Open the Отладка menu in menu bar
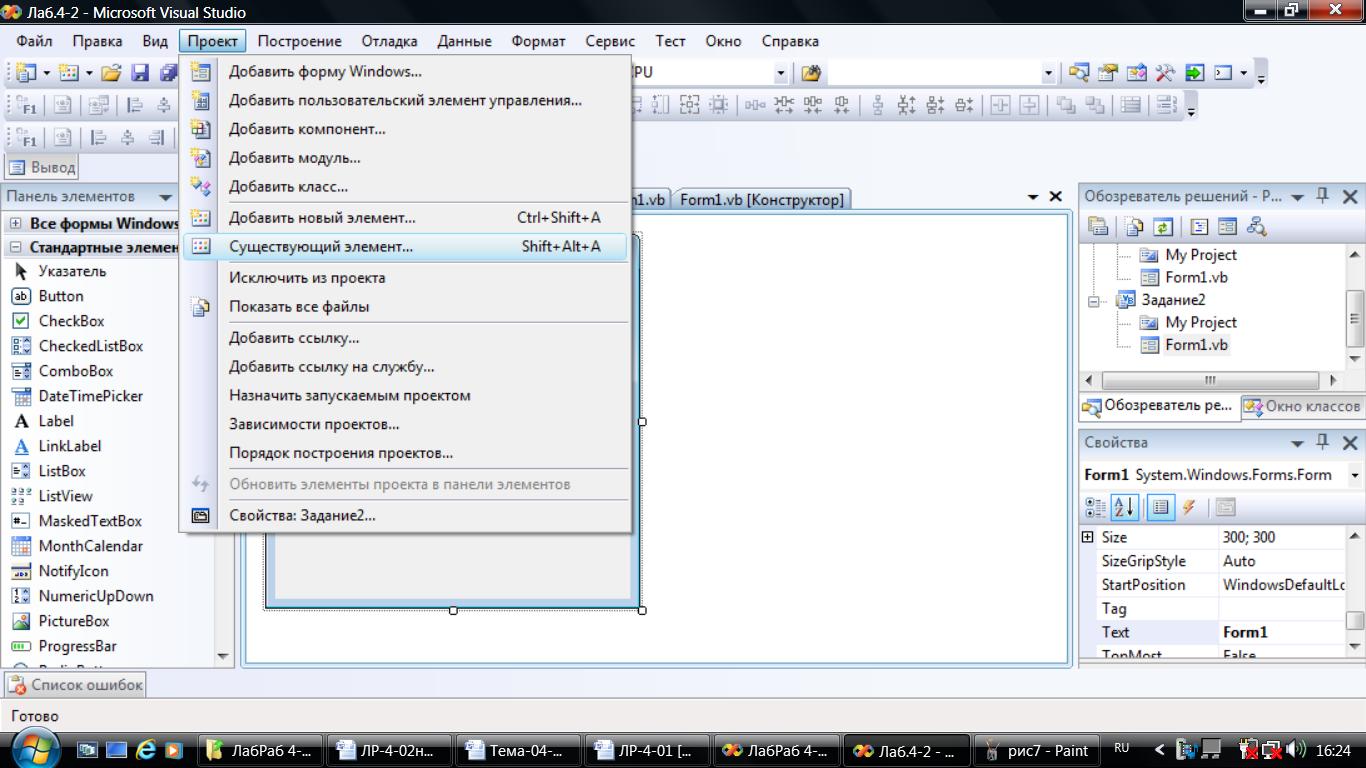This screenshot has height=768, width=1366. (x=389, y=41)
